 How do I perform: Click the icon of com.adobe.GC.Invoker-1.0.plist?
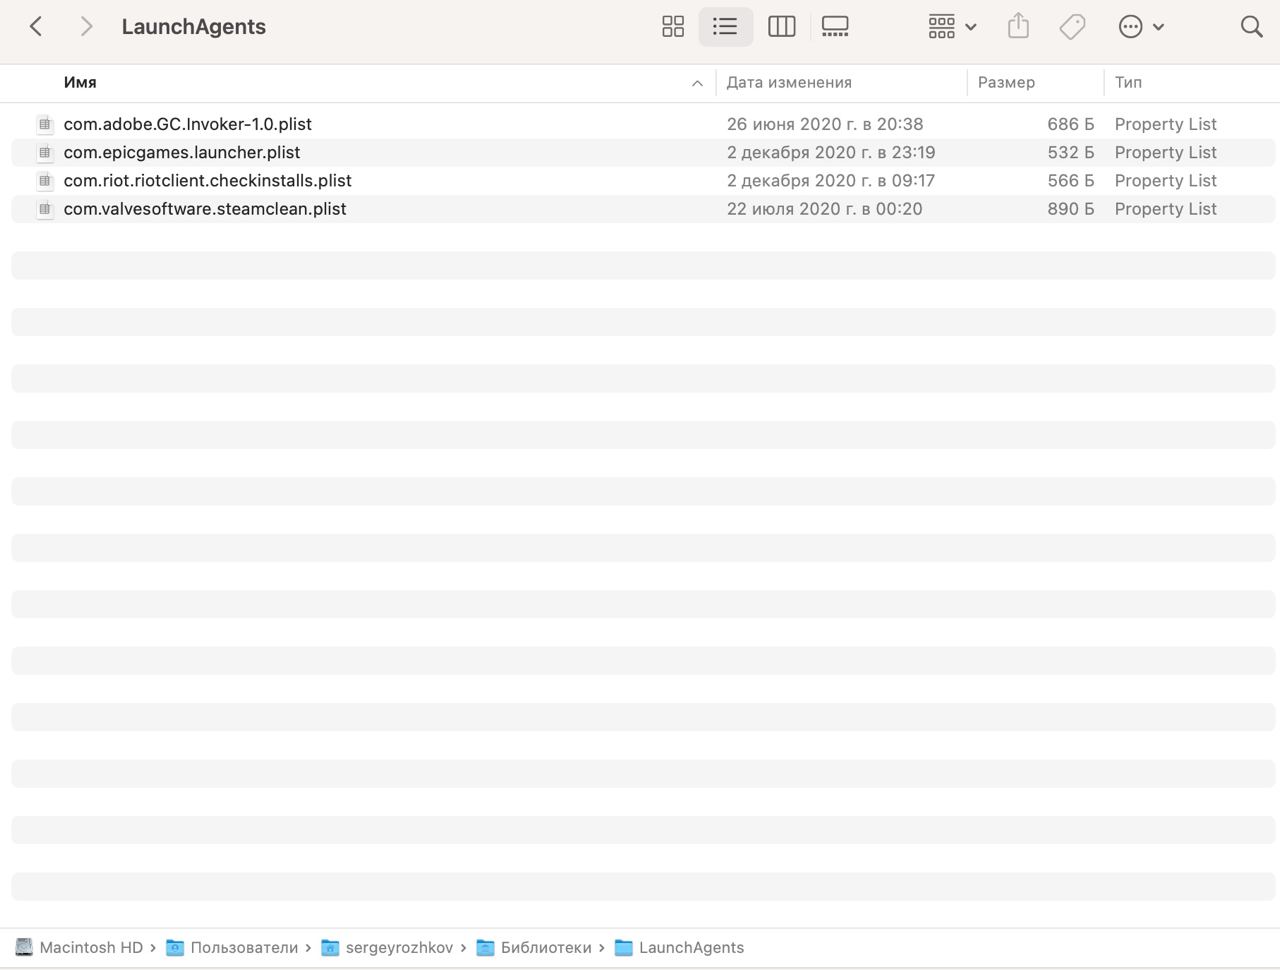pos(44,124)
